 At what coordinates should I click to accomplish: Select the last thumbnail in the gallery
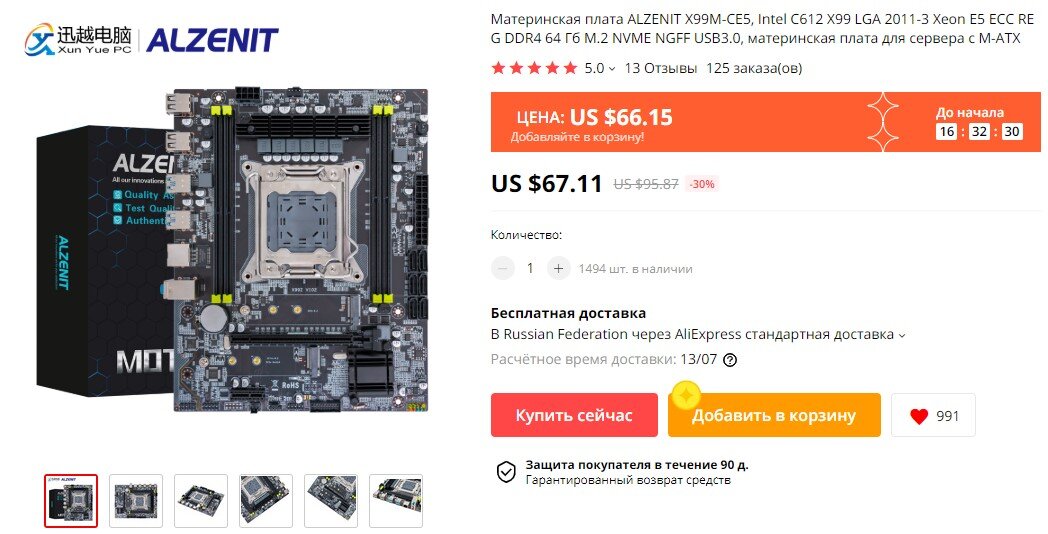[x=396, y=501]
